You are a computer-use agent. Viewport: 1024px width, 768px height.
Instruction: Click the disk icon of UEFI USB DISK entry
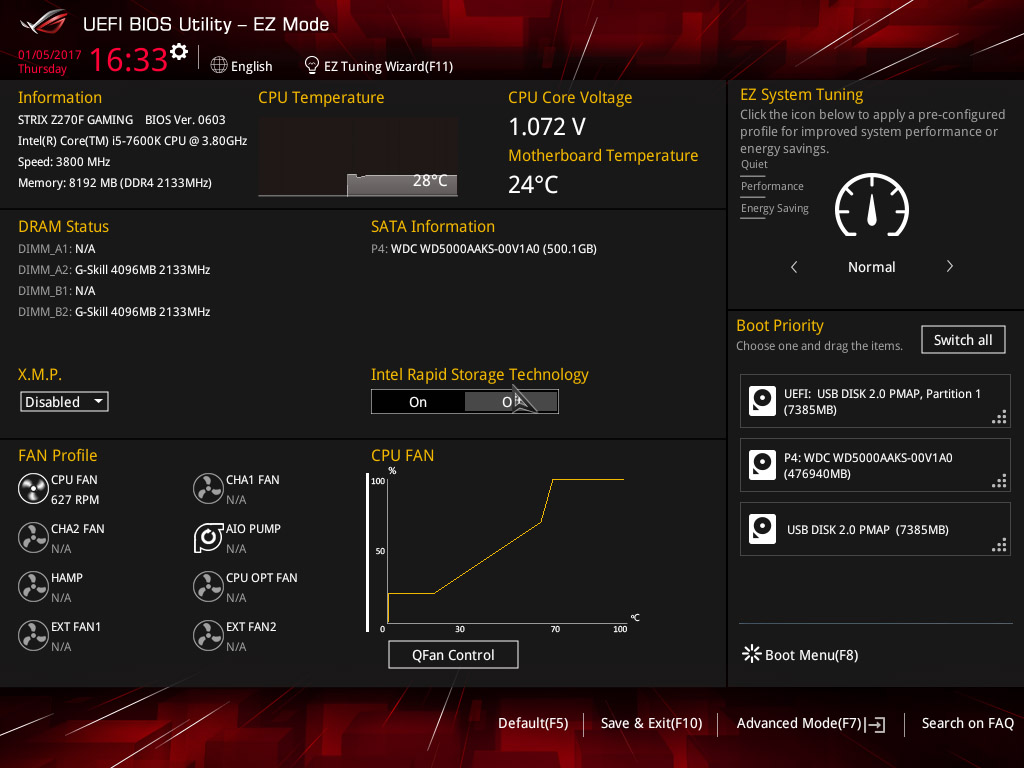(762, 401)
